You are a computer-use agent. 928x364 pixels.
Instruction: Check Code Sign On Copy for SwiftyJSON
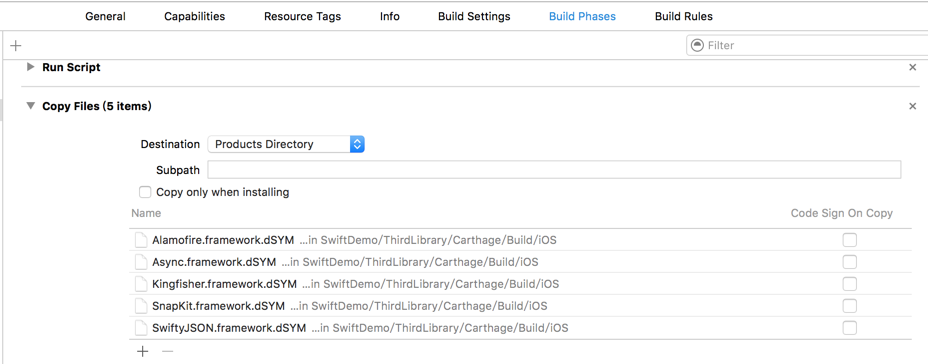pos(849,328)
